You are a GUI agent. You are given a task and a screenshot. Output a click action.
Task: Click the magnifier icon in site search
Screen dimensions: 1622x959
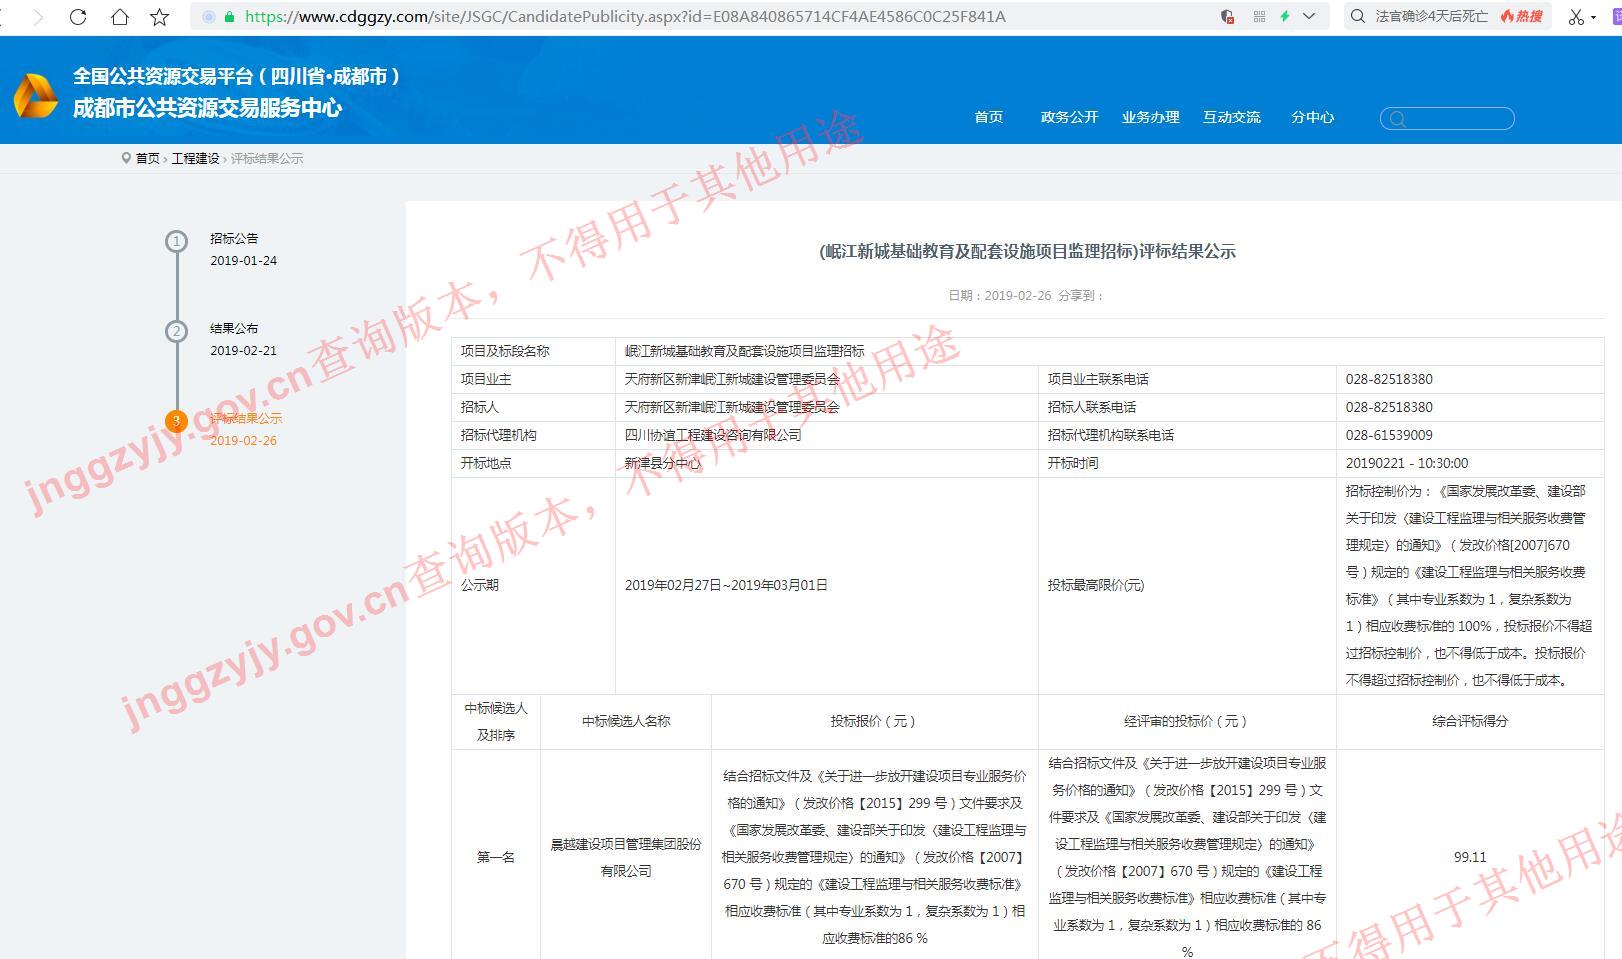[x=1398, y=119]
